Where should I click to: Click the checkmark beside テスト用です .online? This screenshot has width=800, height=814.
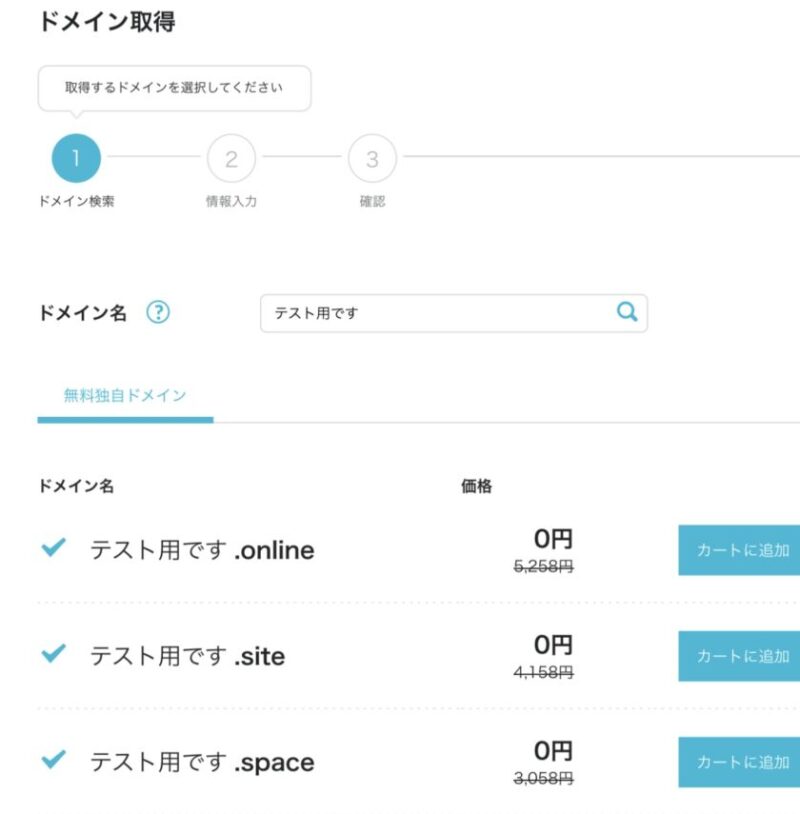(x=53, y=547)
